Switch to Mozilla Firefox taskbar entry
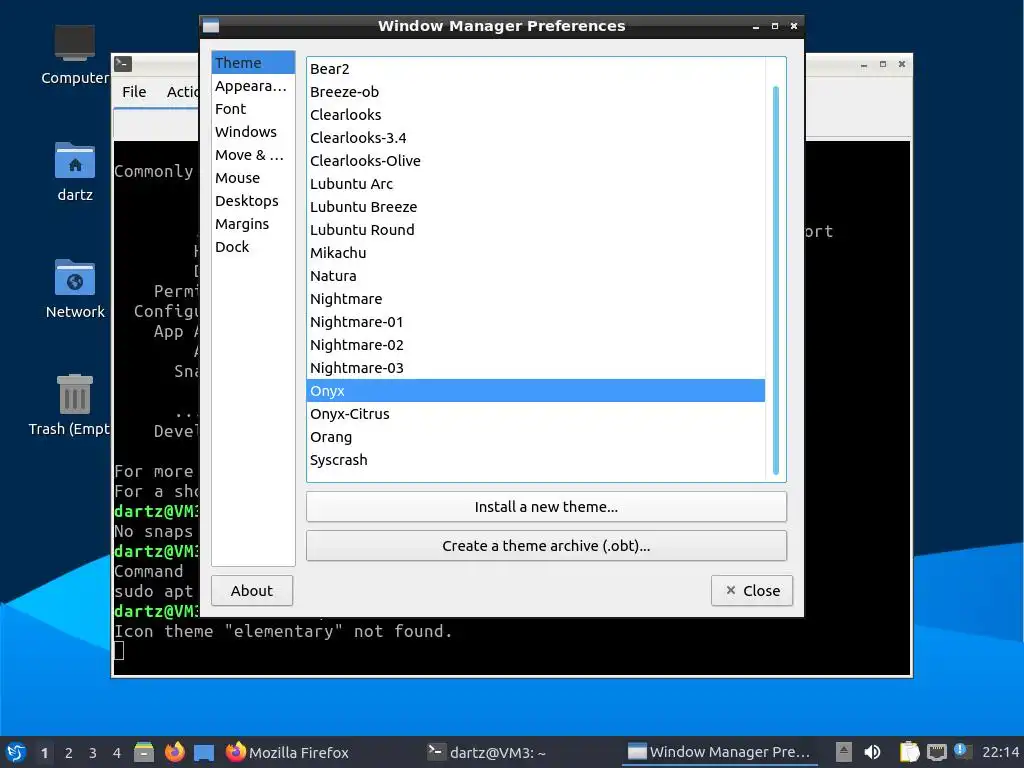Image resolution: width=1024 pixels, height=768 pixels. 287,752
